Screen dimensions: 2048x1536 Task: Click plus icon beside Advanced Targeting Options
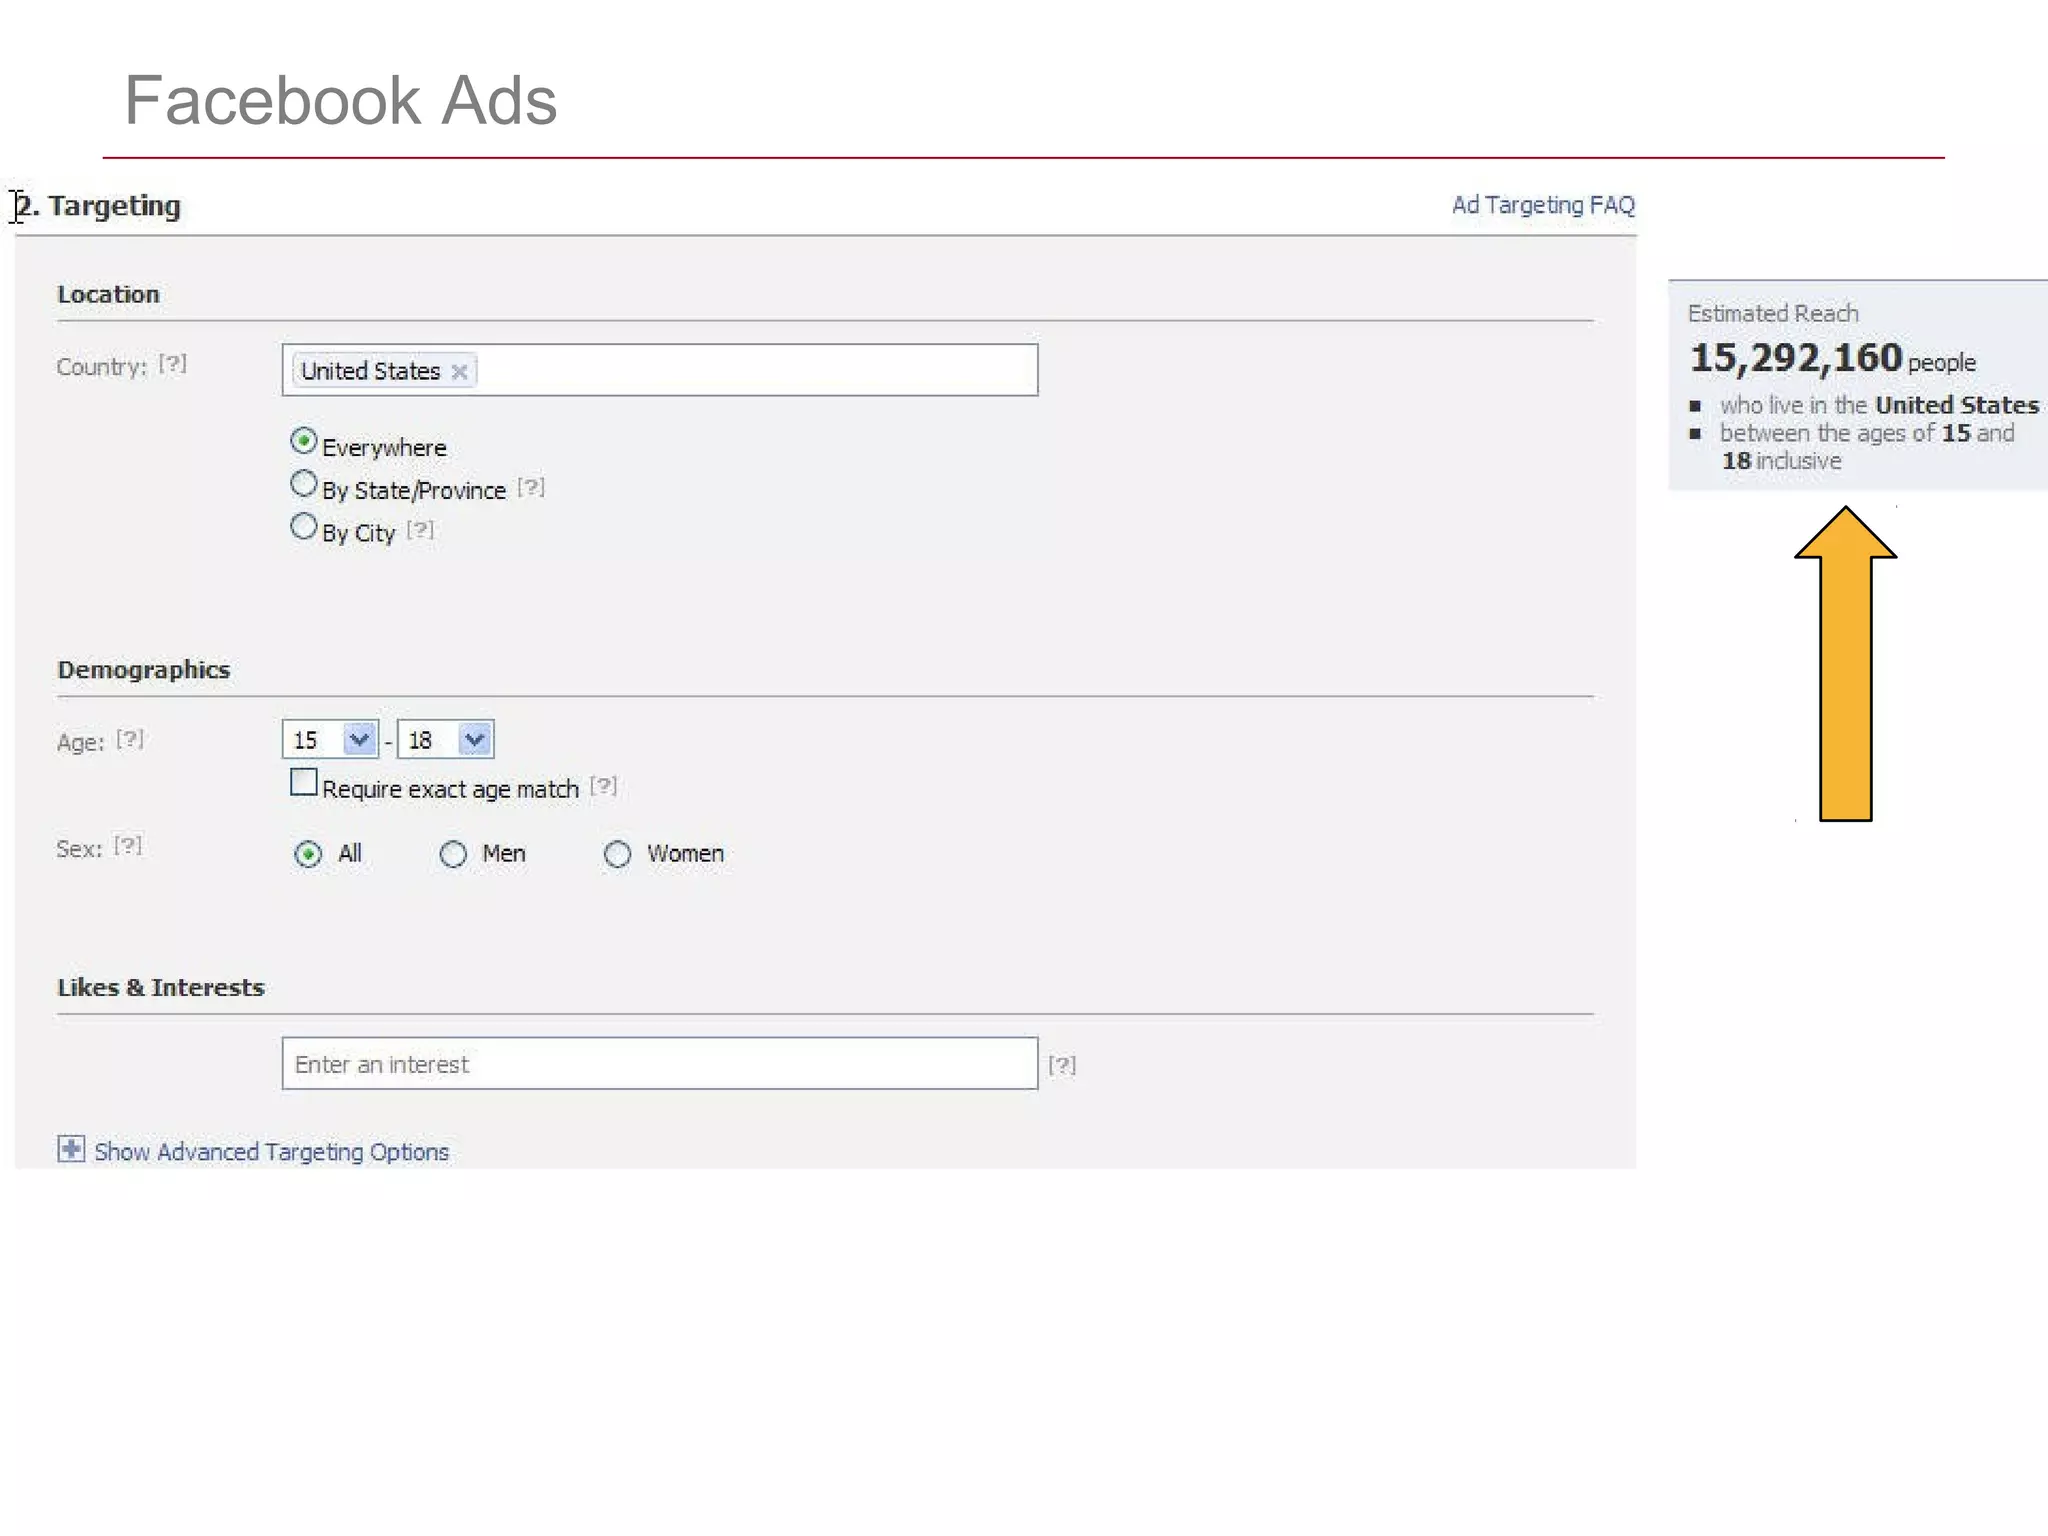tap(71, 1149)
